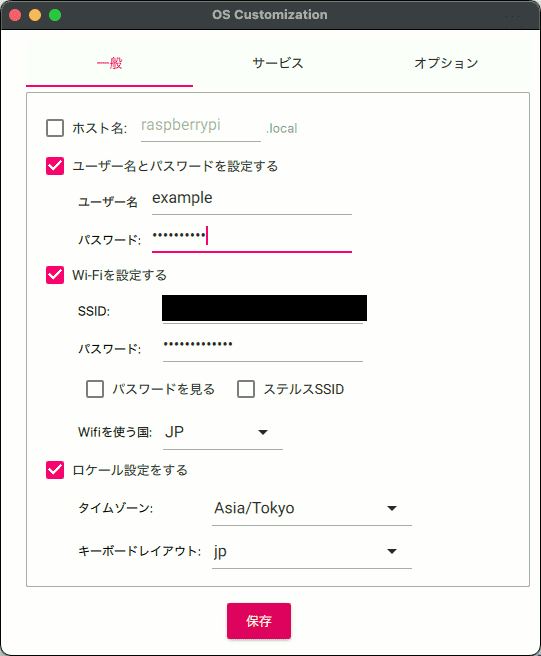Toggle the Wi-Fiを設定する checkbox
The image size is (541, 656).
[55, 275]
